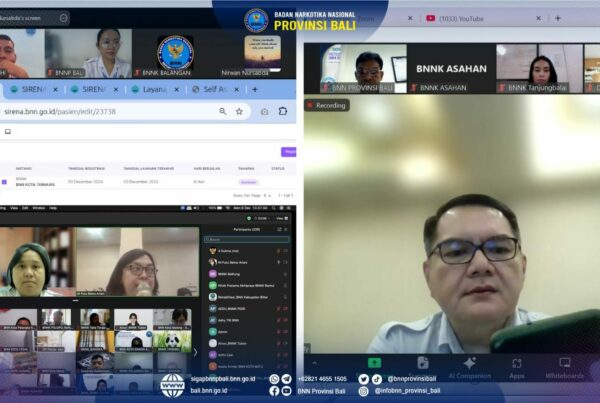Switch to the Layanan browser tab
The image size is (600, 403).
[x=154, y=89]
